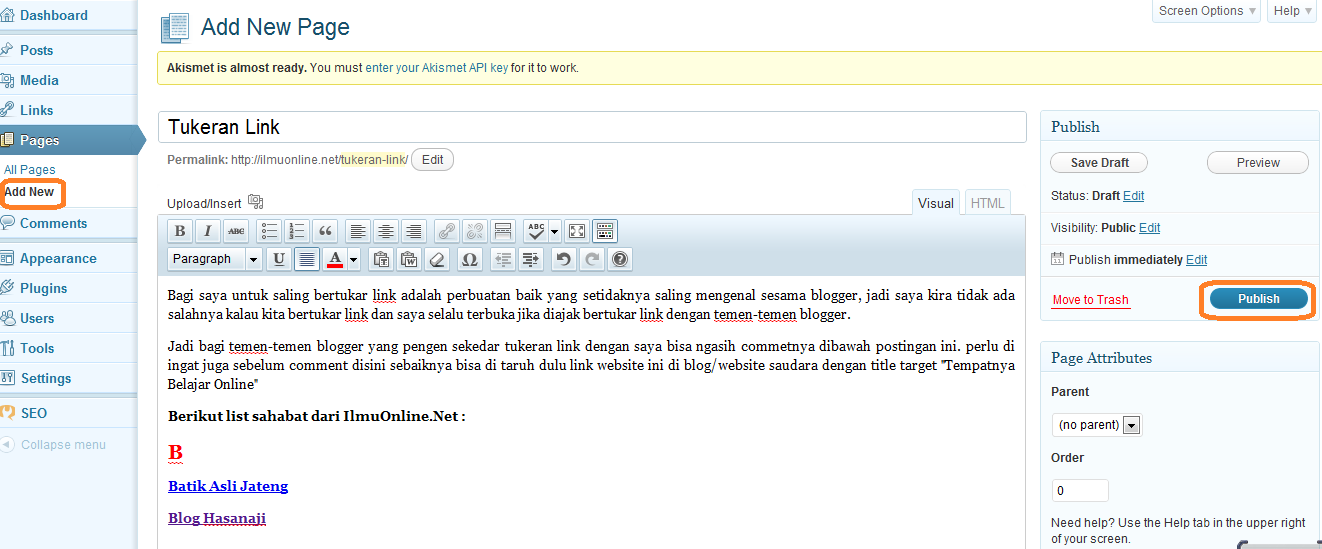Insert a custom character using the Omega icon
Screen dimensions: 1322x549
click(x=469, y=259)
